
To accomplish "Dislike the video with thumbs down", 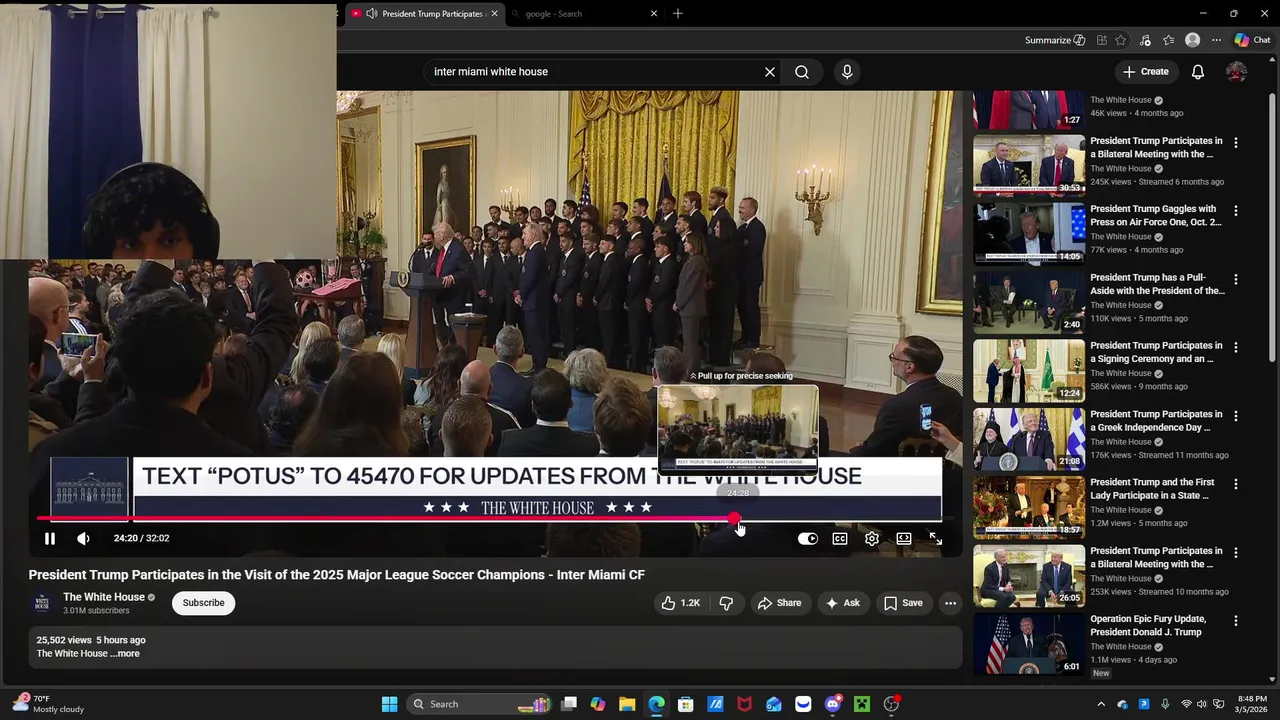I will click(726, 603).
